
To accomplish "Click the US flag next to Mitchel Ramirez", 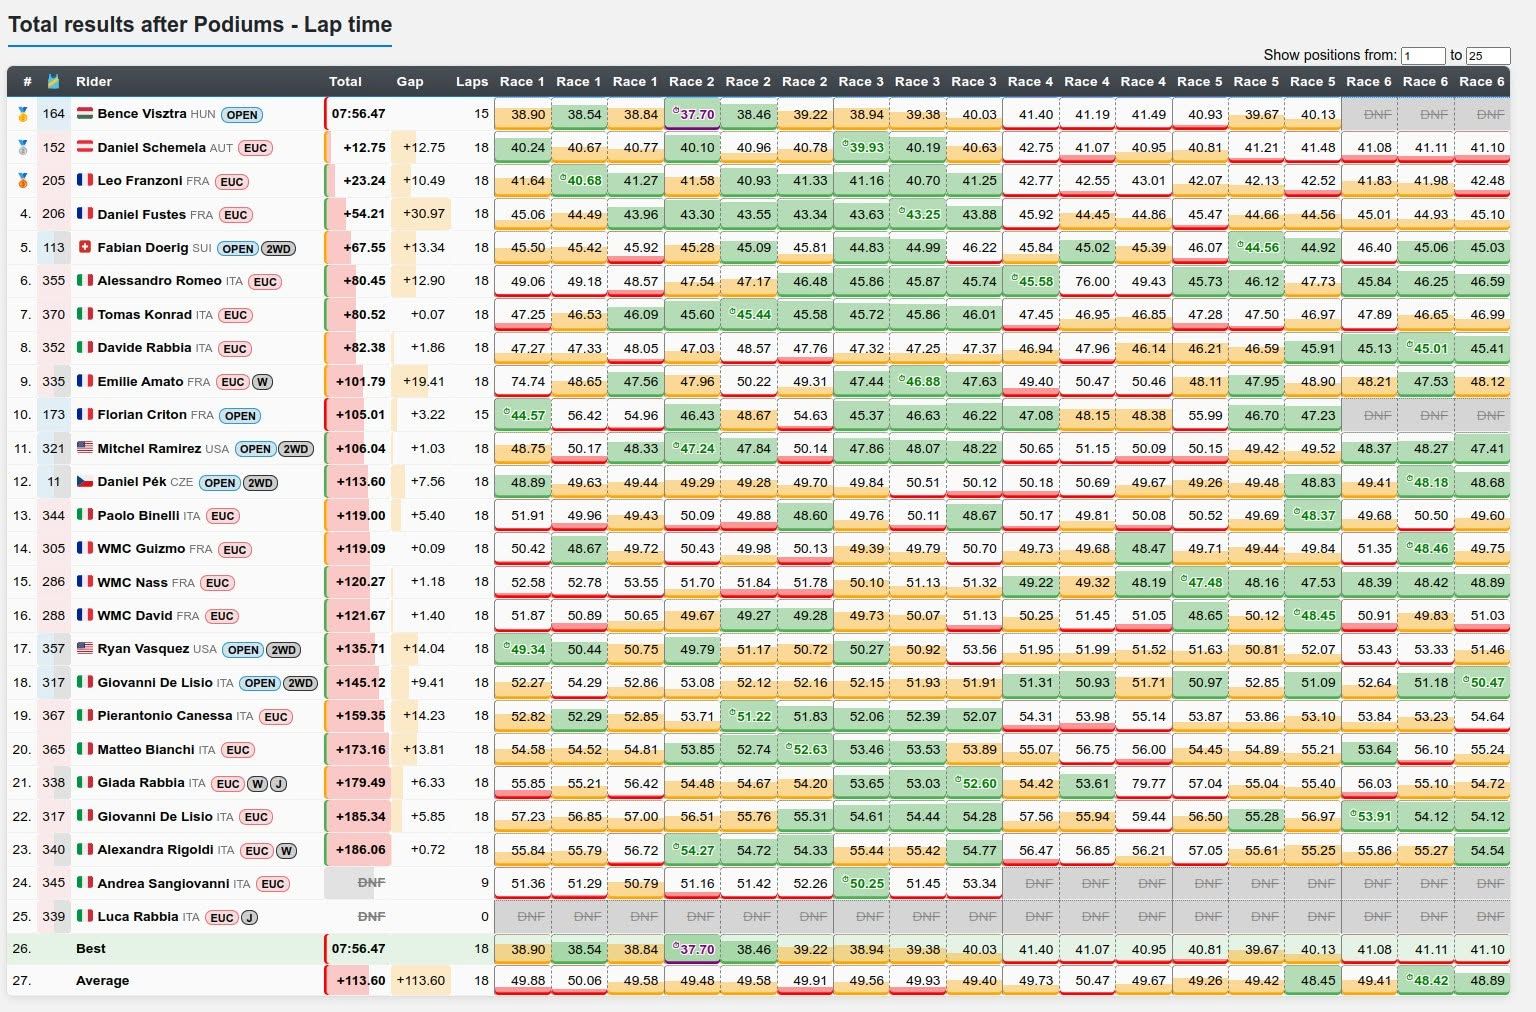I will pyautogui.click(x=85, y=448).
